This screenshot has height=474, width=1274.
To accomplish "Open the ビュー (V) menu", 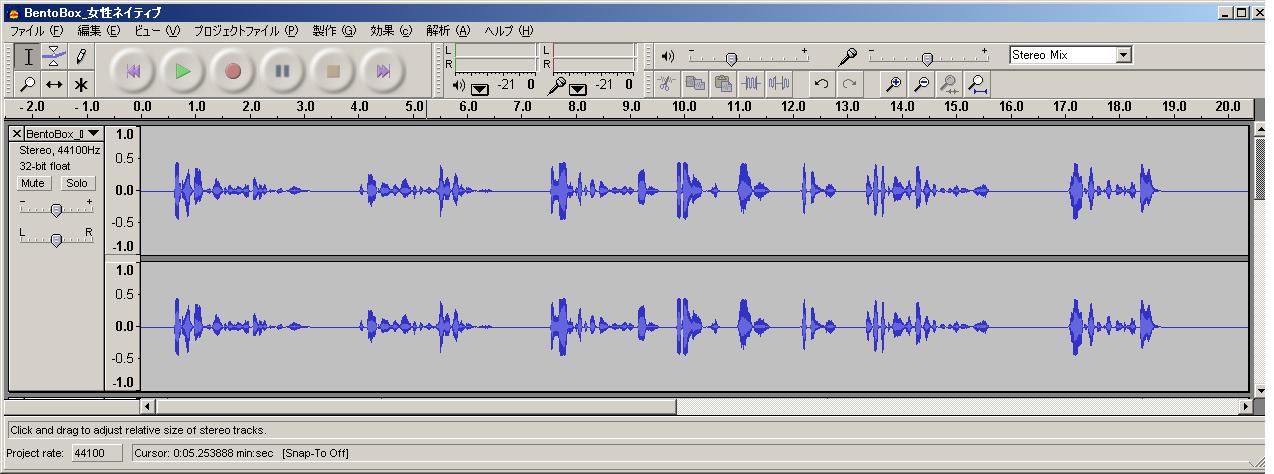I will point(157,31).
